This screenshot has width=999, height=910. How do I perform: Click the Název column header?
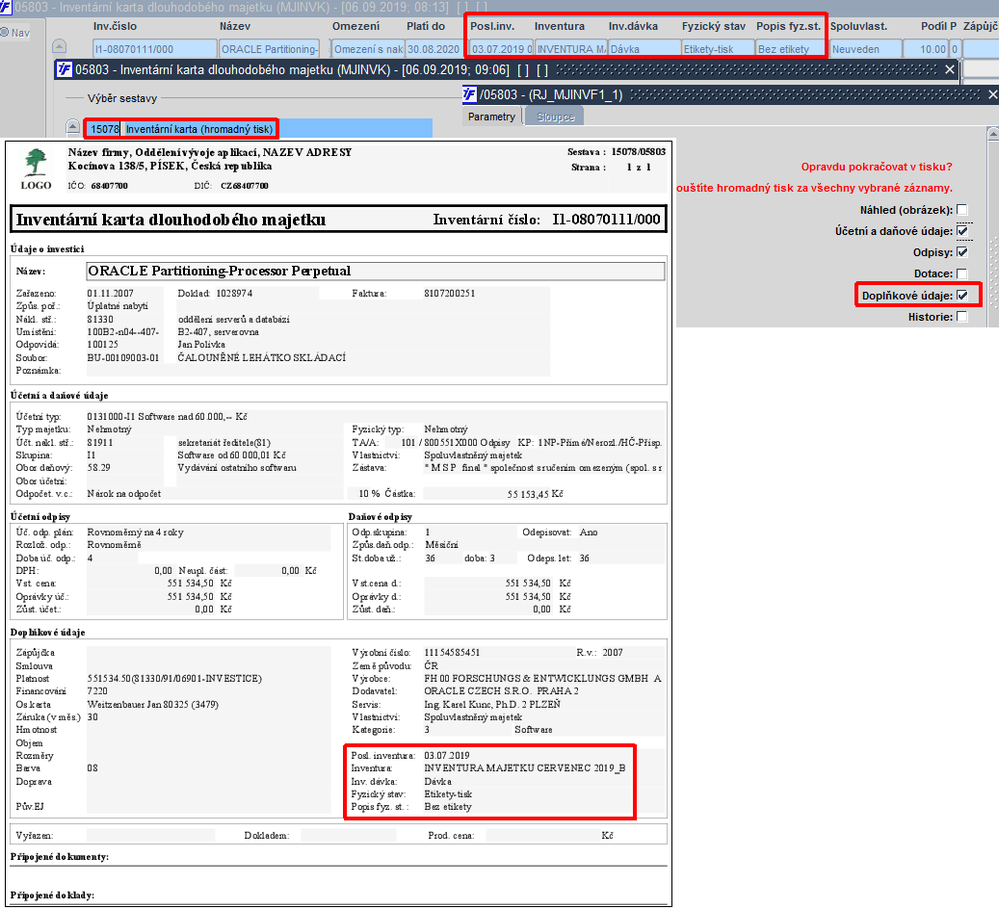235,26
